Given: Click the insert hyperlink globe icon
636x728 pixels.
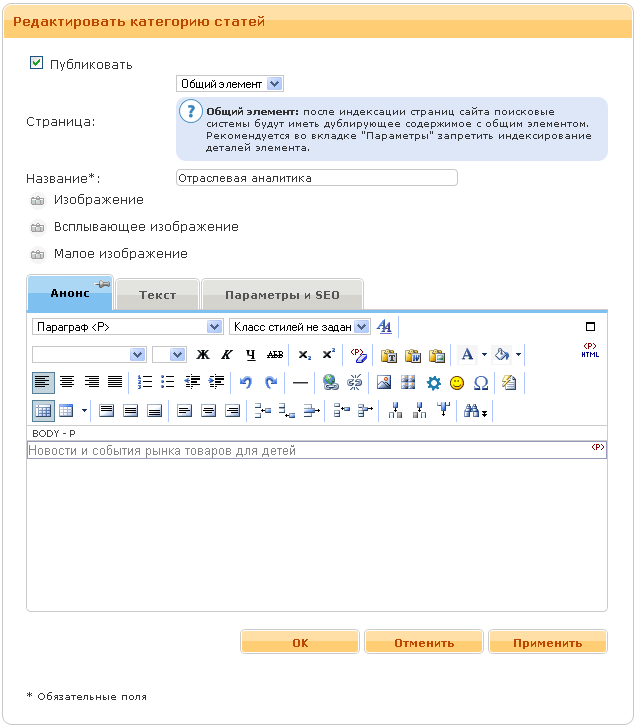Looking at the screenshot, I should pyautogui.click(x=331, y=382).
